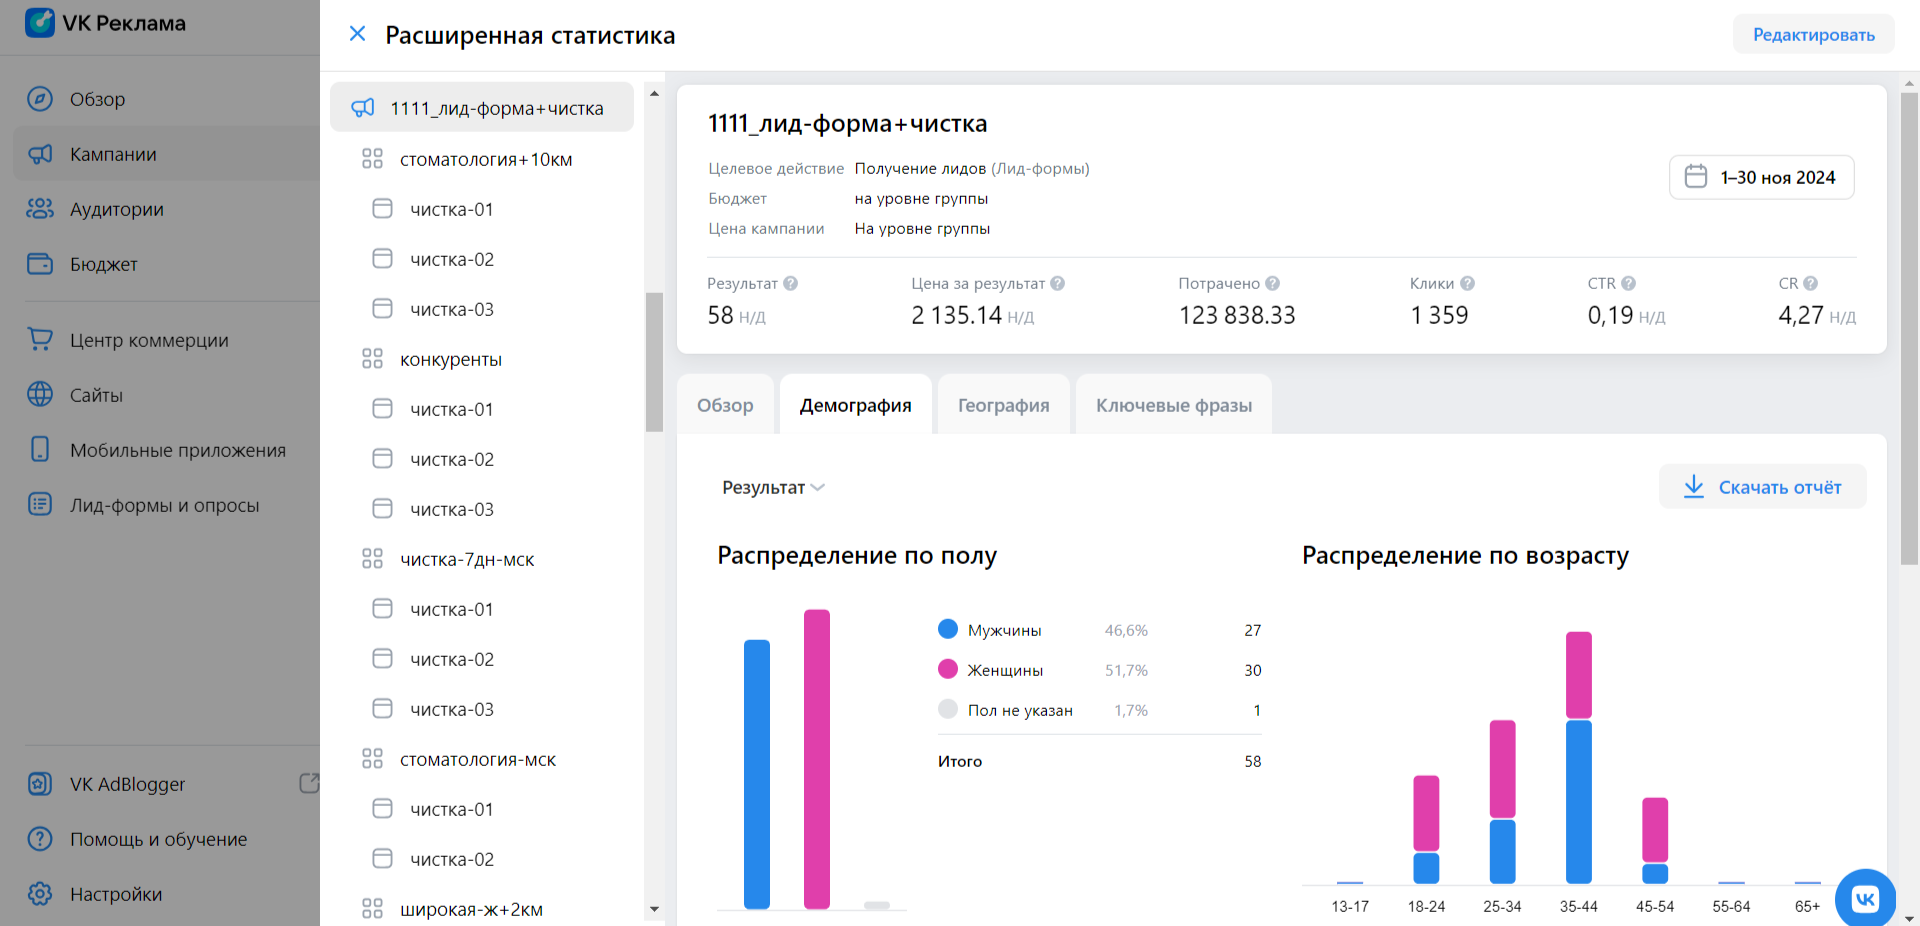Switch to Демография tab
The width and height of the screenshot is (1920, 926).
(856, 405)
